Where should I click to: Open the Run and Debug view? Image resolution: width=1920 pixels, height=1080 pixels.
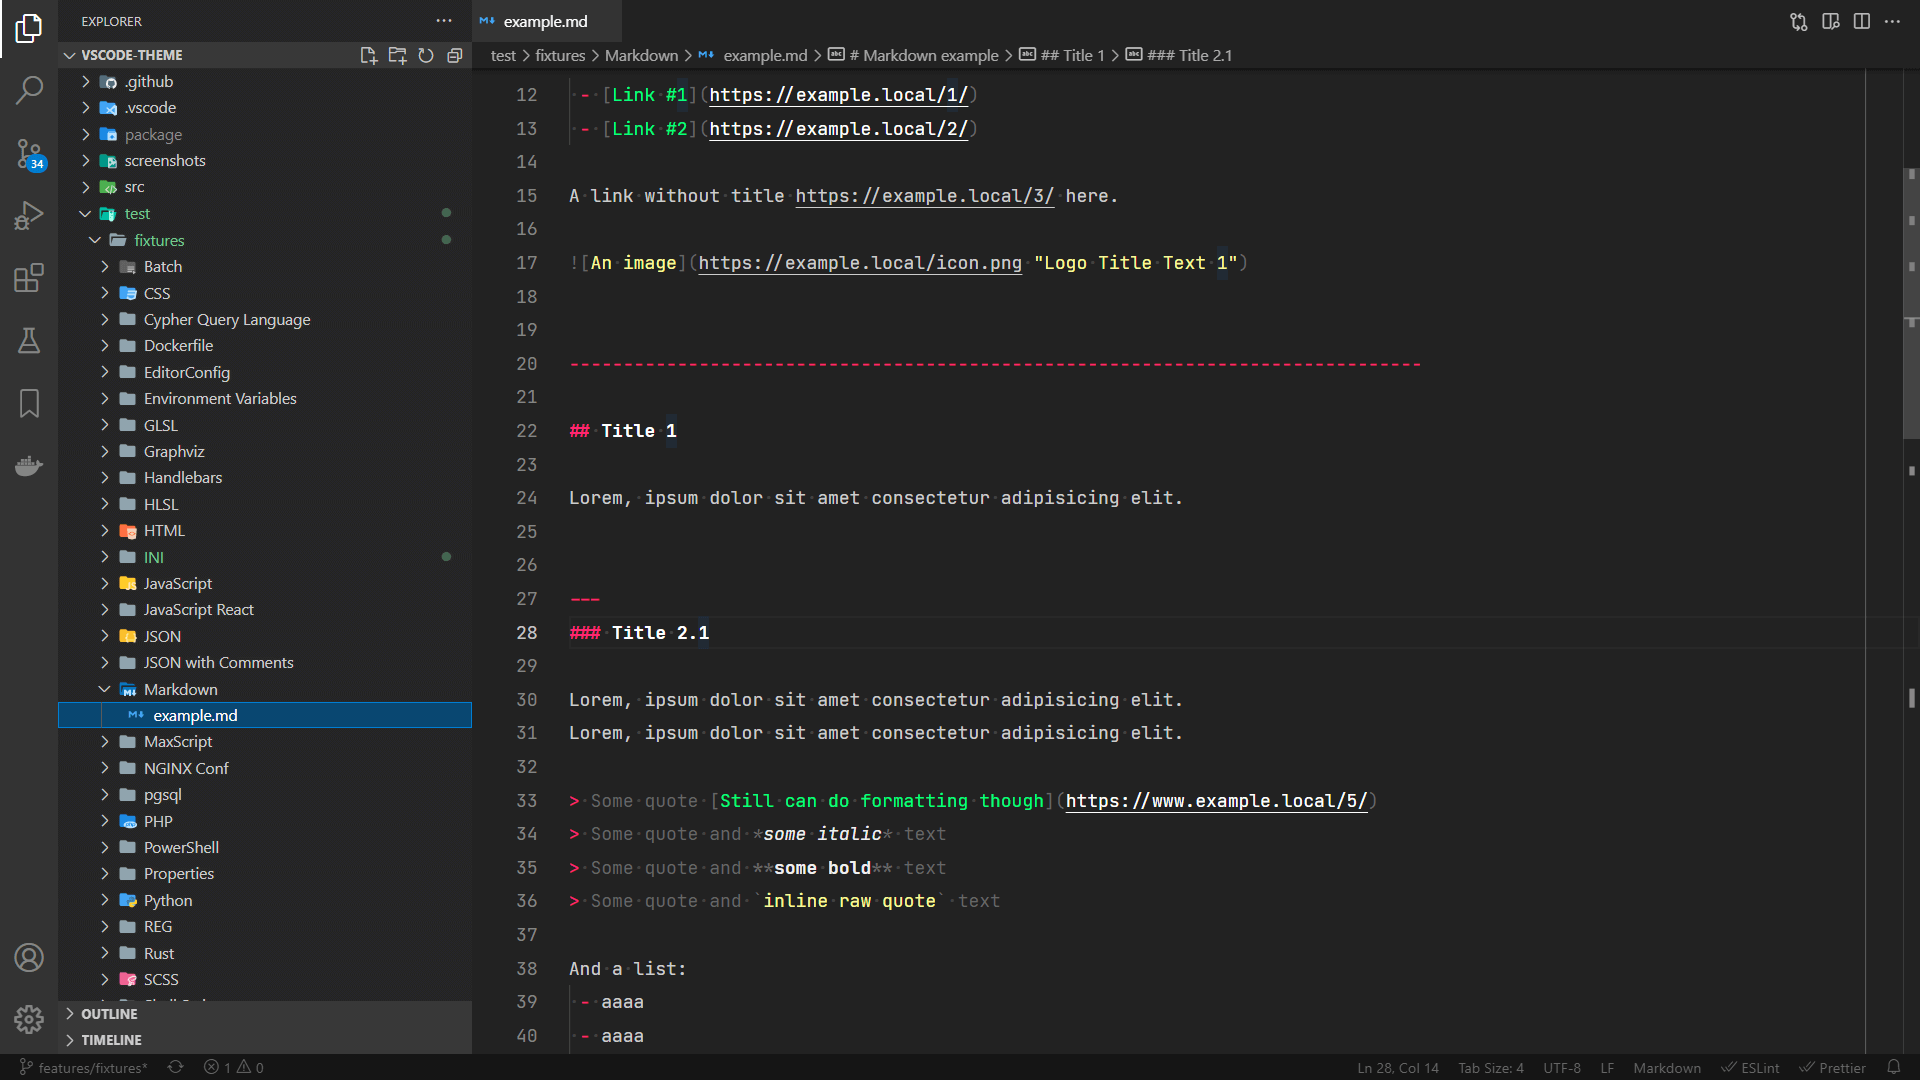point(29,216)
